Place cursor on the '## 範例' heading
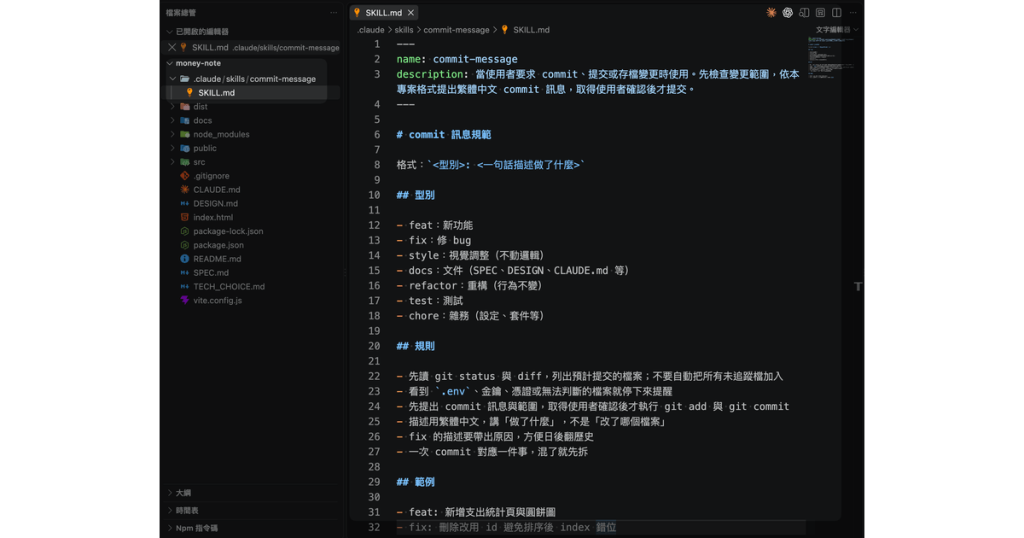The image size is (1024, 538). (415, 482)
